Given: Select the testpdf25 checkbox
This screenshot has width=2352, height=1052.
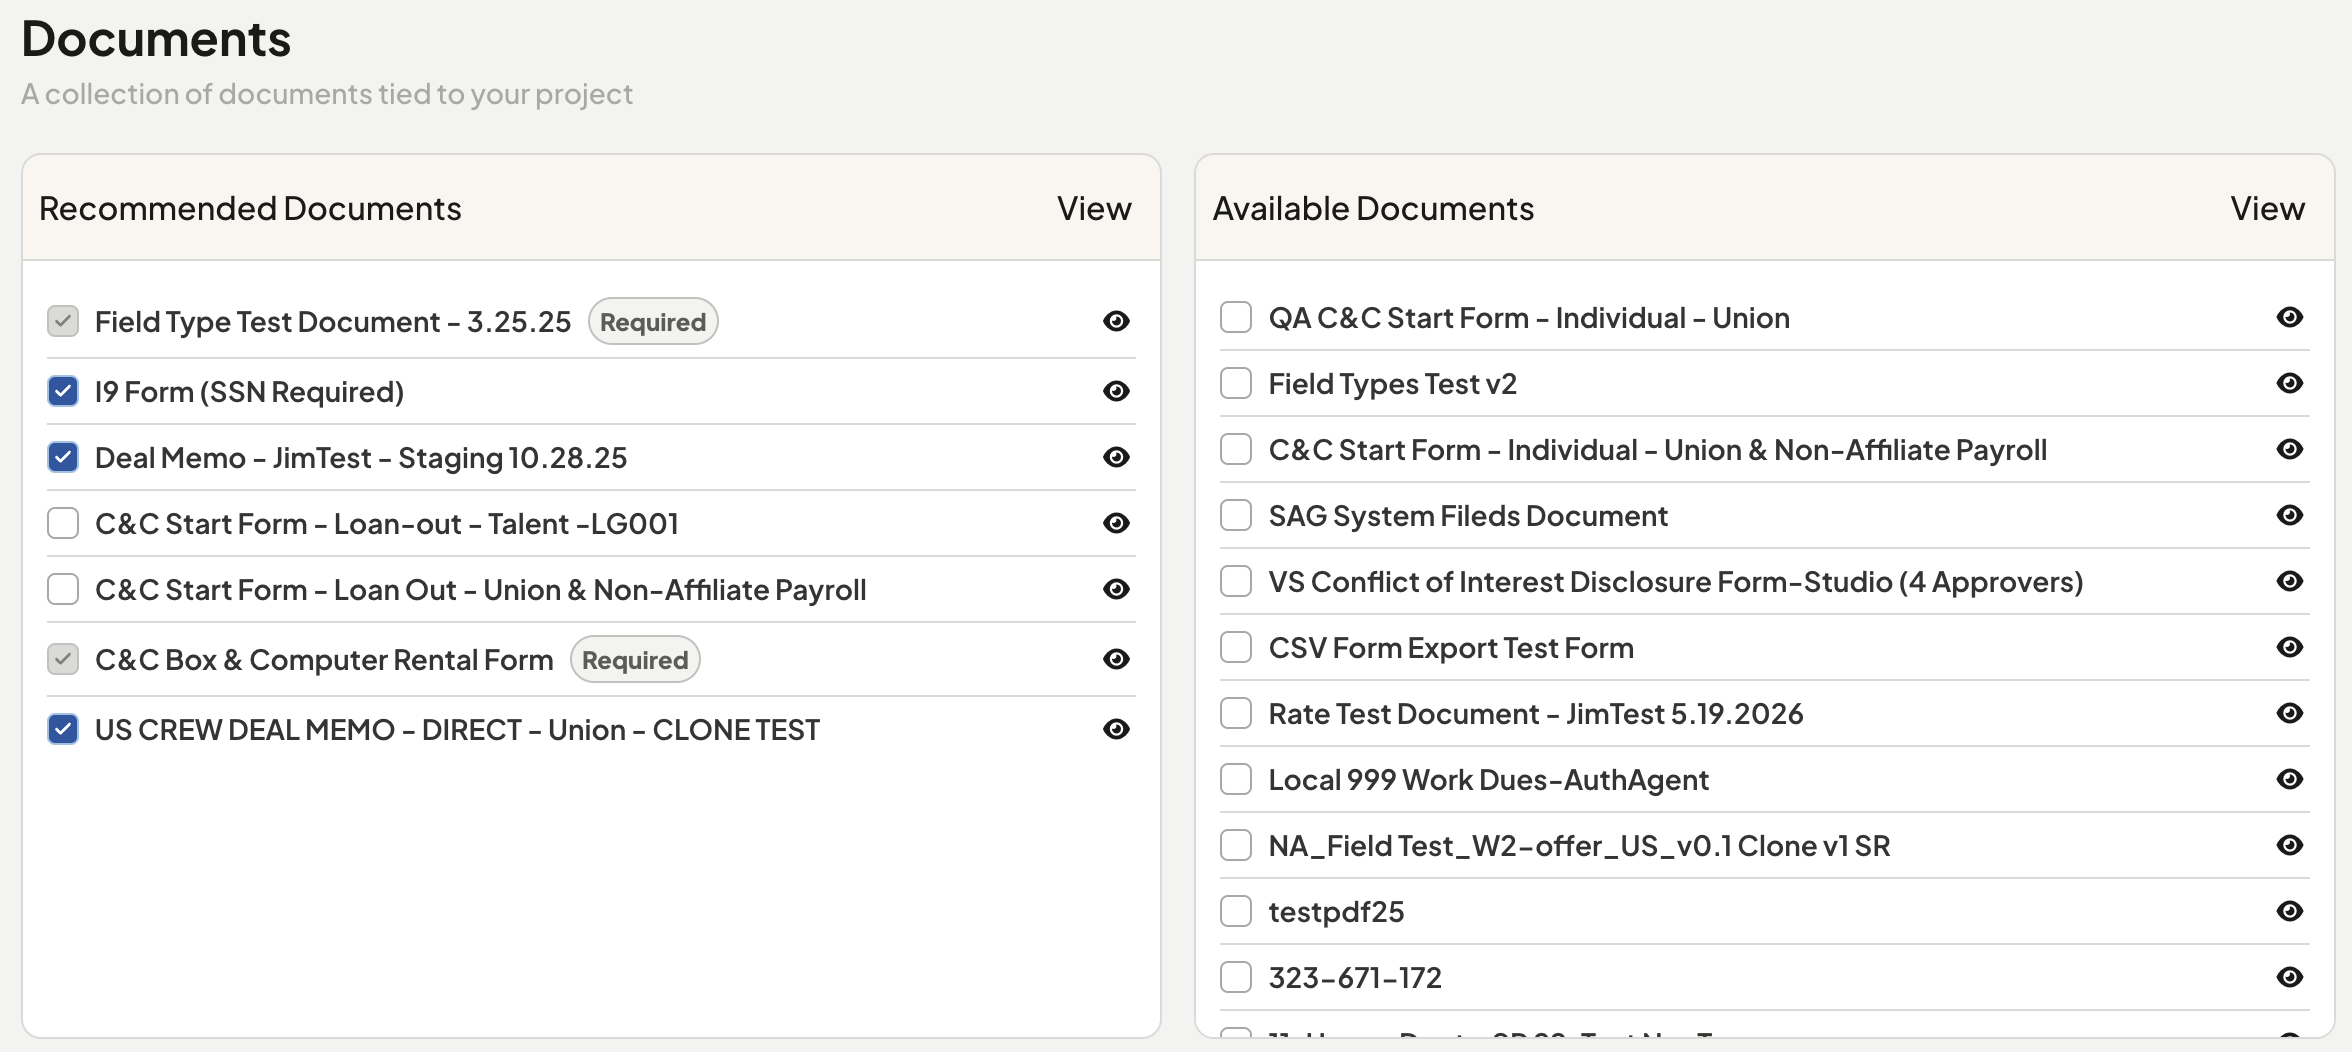Looking at the screenshot, I should point(1236,911).
